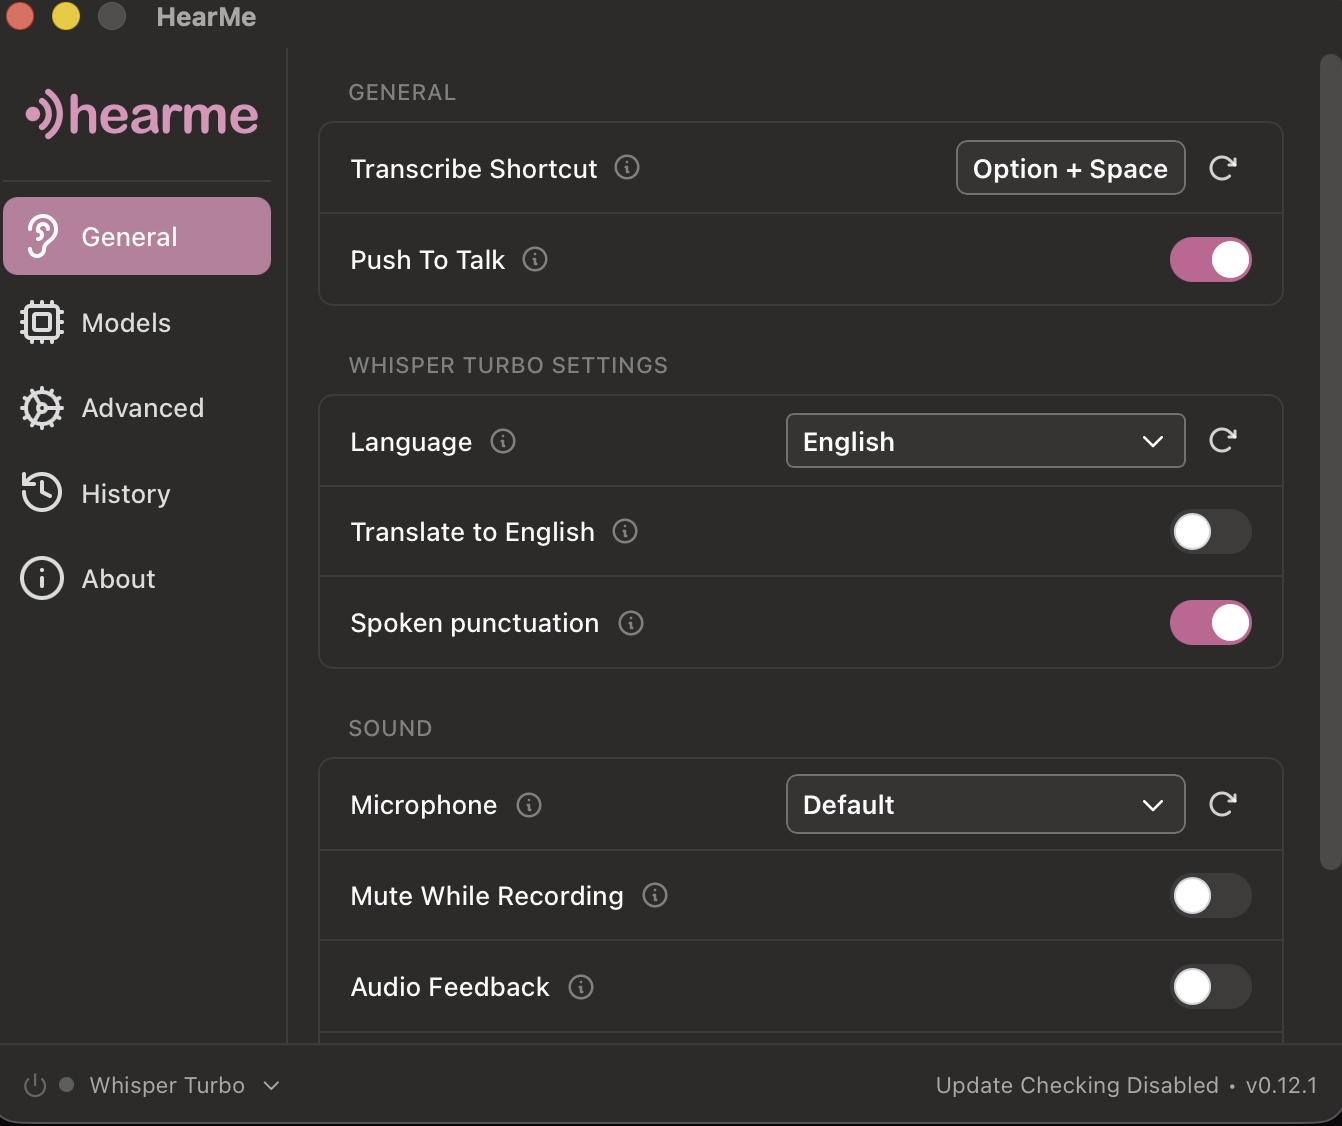Click Update Checking Disabled status text

coord(1077,1085)
